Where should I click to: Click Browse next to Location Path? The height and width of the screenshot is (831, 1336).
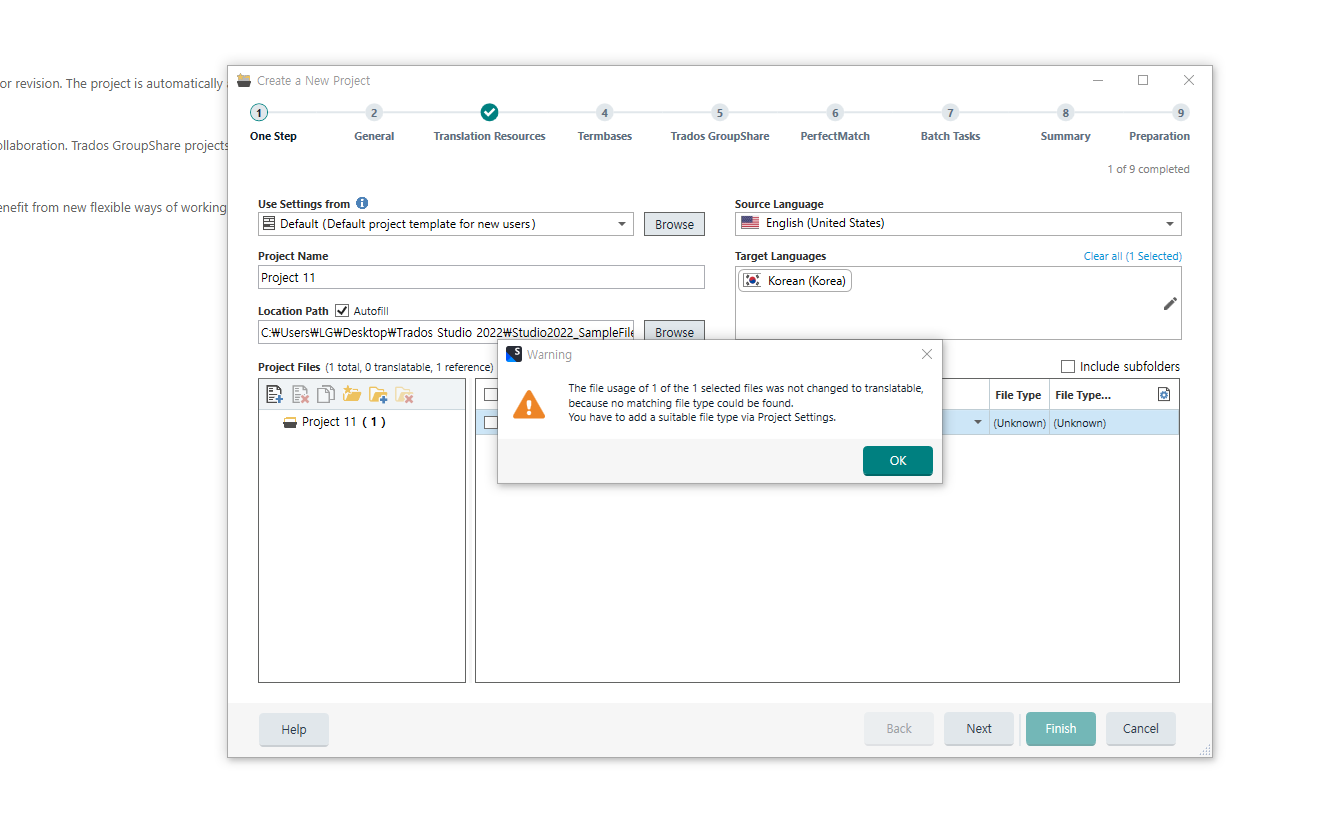coord(674,331)
